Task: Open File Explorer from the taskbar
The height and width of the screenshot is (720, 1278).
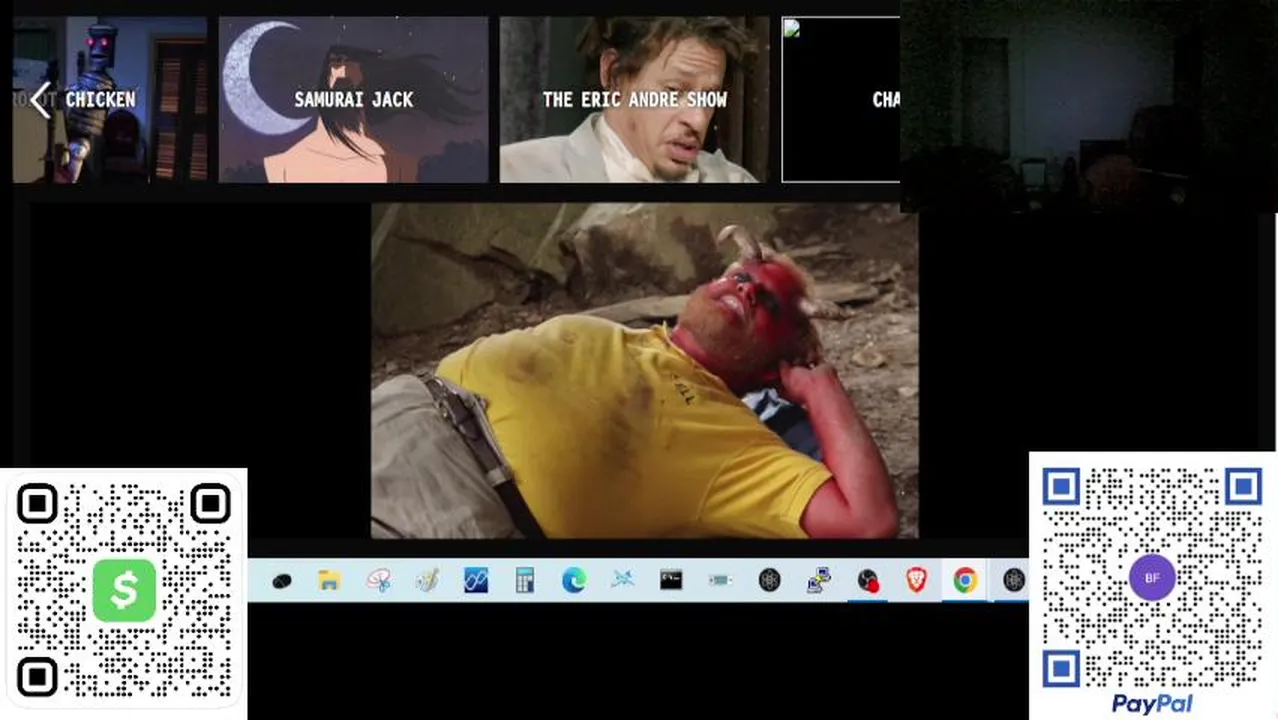Action: pos(329,580)
